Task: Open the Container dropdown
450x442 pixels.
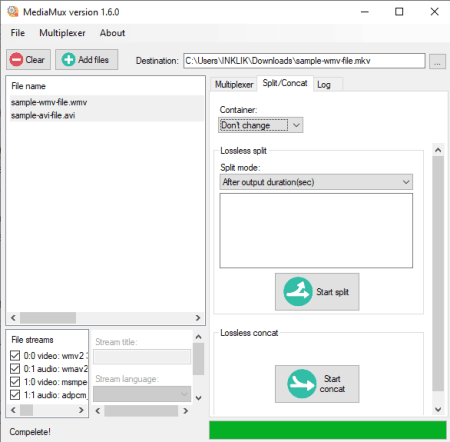Action: 261,125
